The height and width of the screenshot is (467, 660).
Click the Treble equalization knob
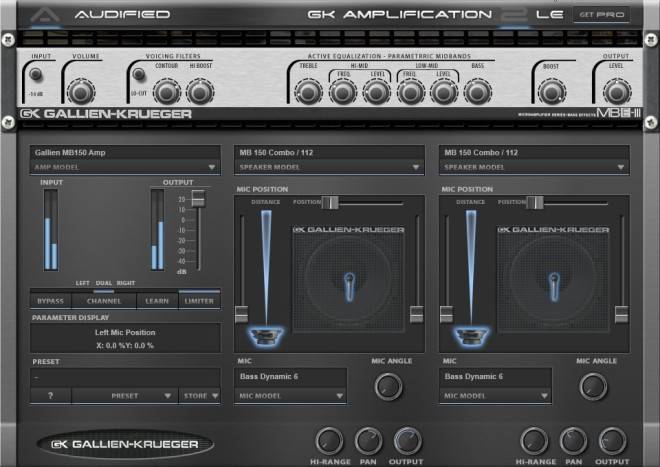click(308, 92)
